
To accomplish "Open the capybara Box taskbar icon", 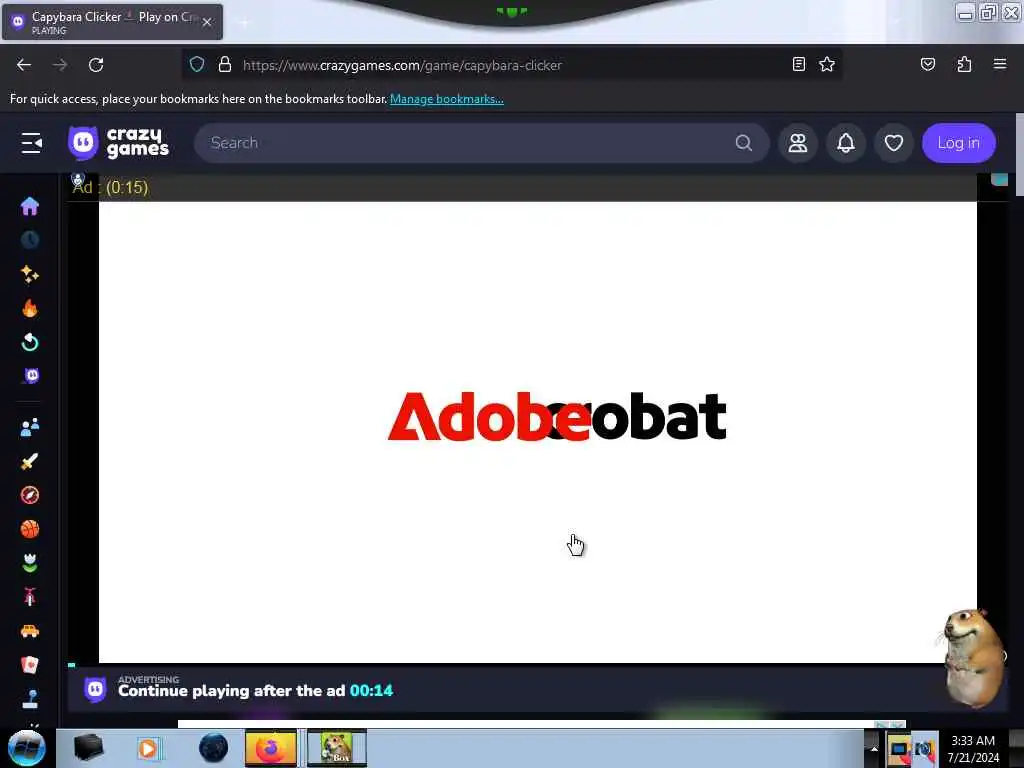I will click(337, 748).
